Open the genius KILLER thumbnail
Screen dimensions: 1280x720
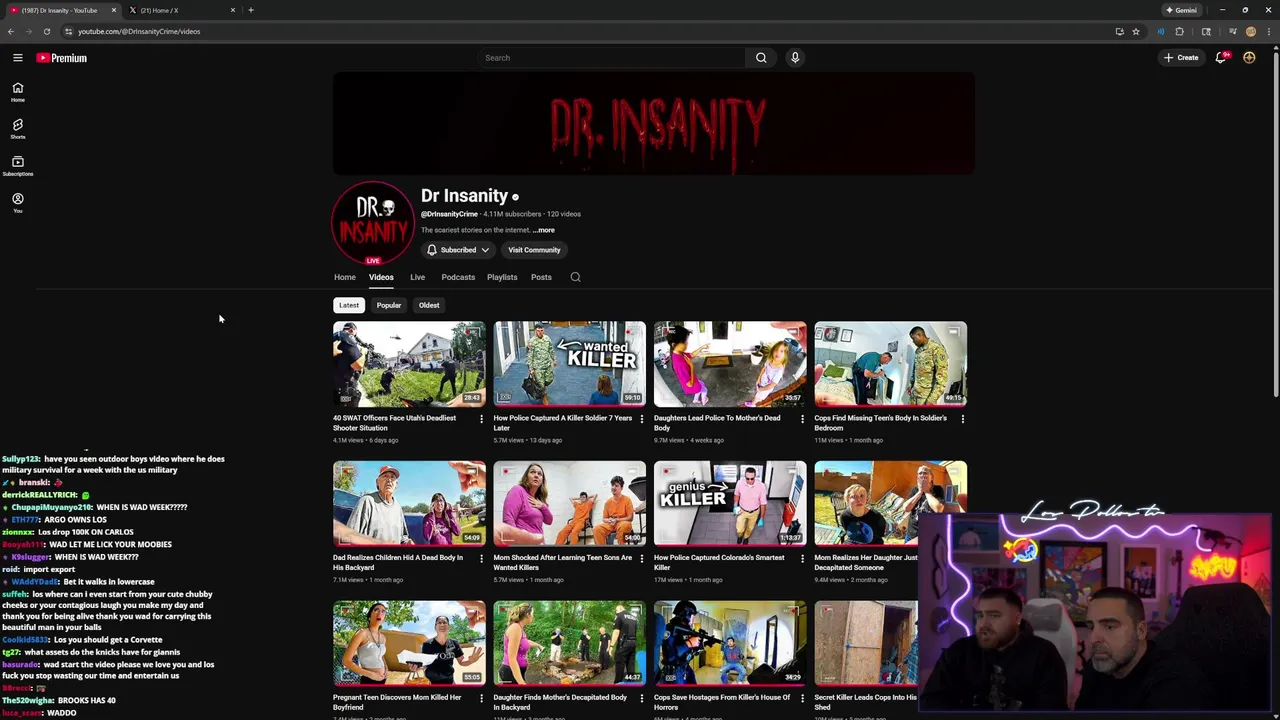coord(730,503)
